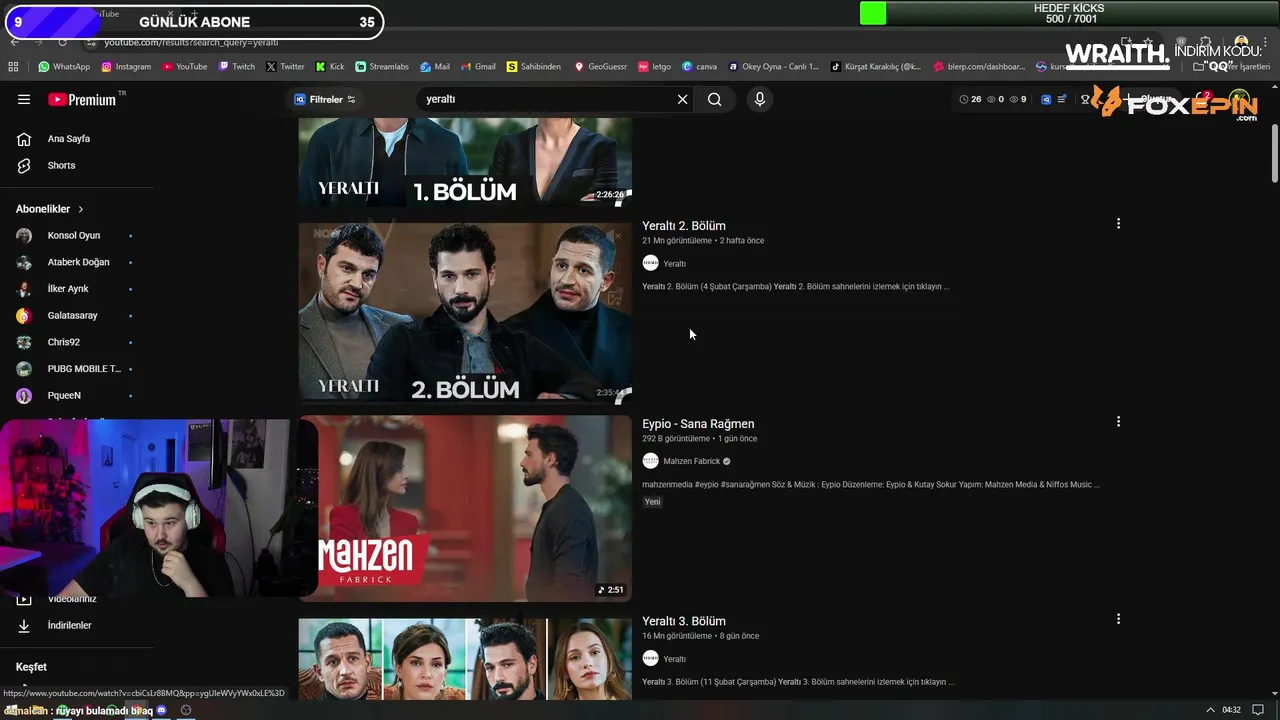The image size is (1280, 720).
Task: Open more options for Yeraltı 2. Bölüm
Action: tap(1118, 224)
